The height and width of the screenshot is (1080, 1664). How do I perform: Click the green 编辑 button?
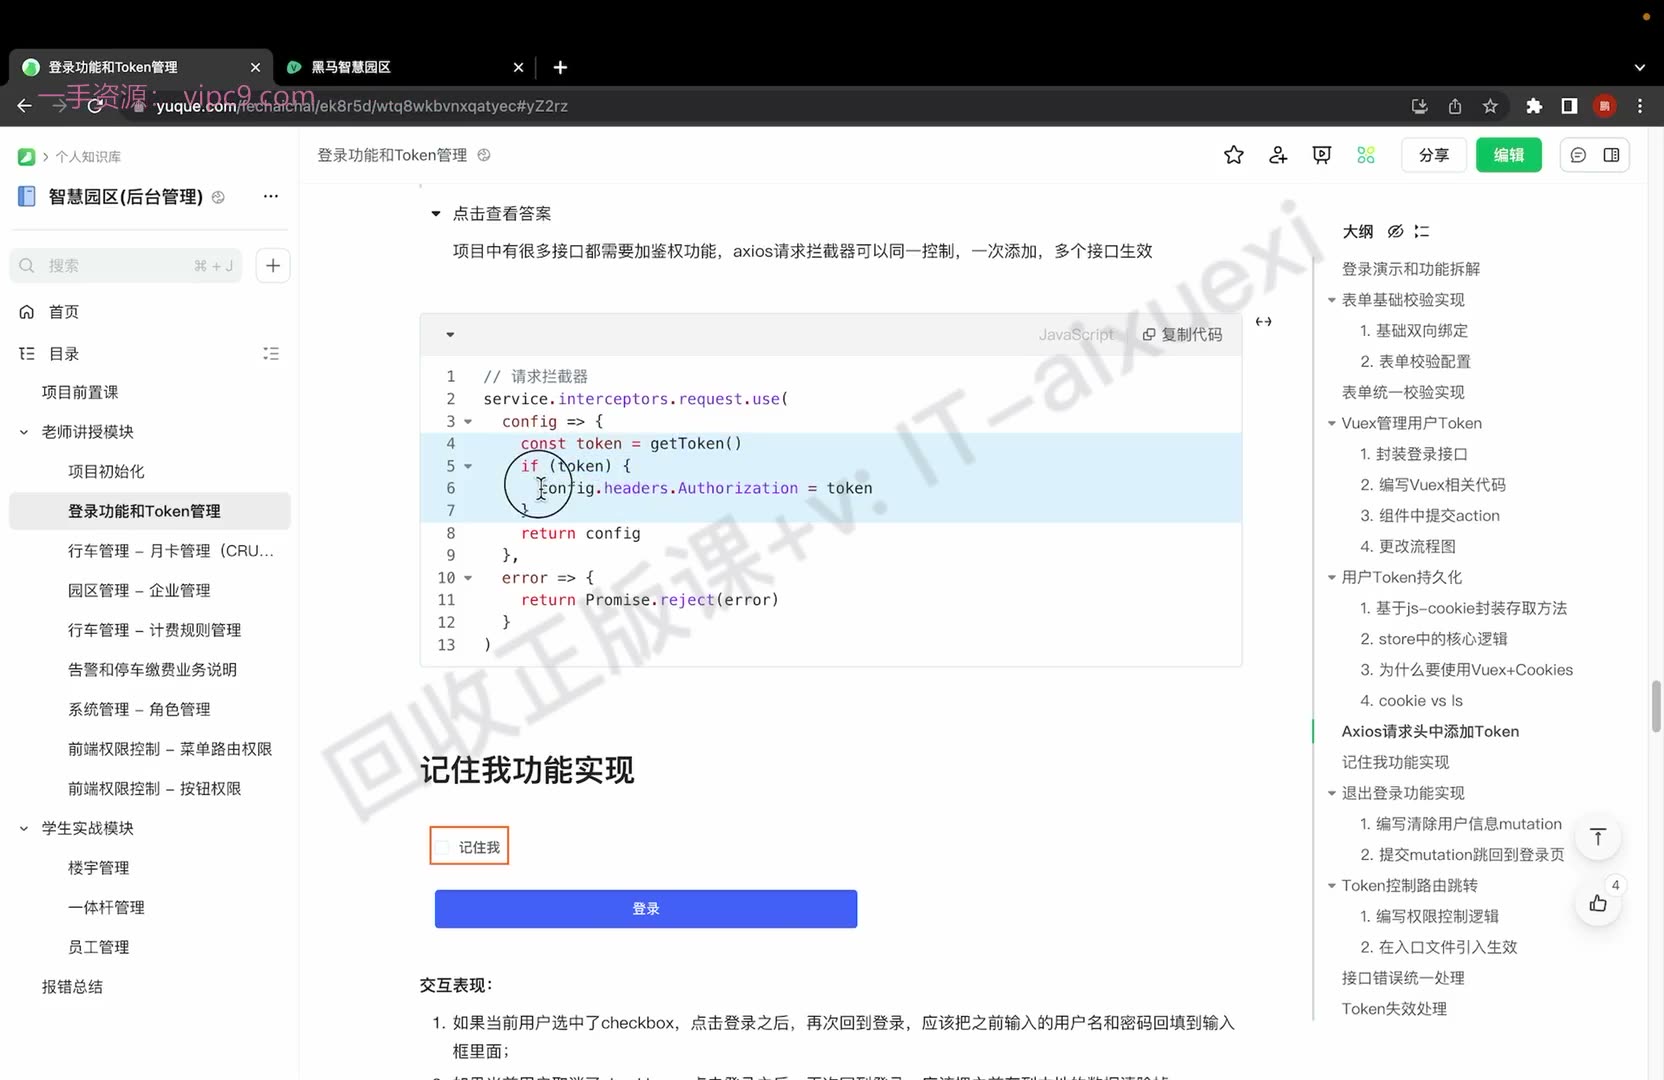[x=1508, y=155]
